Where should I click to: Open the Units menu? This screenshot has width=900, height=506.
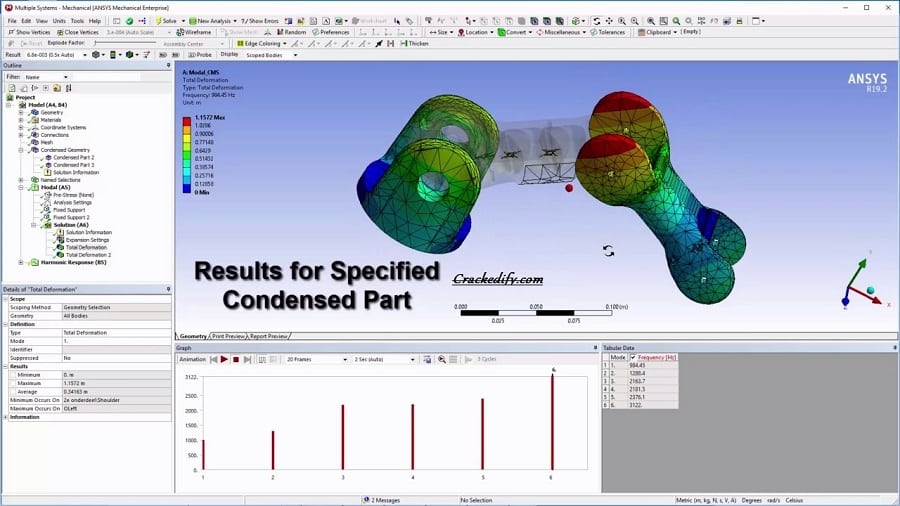59,21
